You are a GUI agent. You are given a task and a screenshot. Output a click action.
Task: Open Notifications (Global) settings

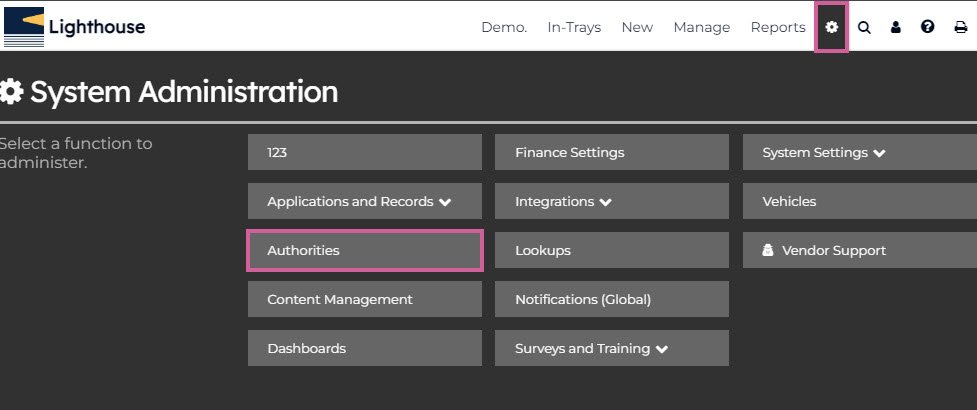[x=611, y=299]
